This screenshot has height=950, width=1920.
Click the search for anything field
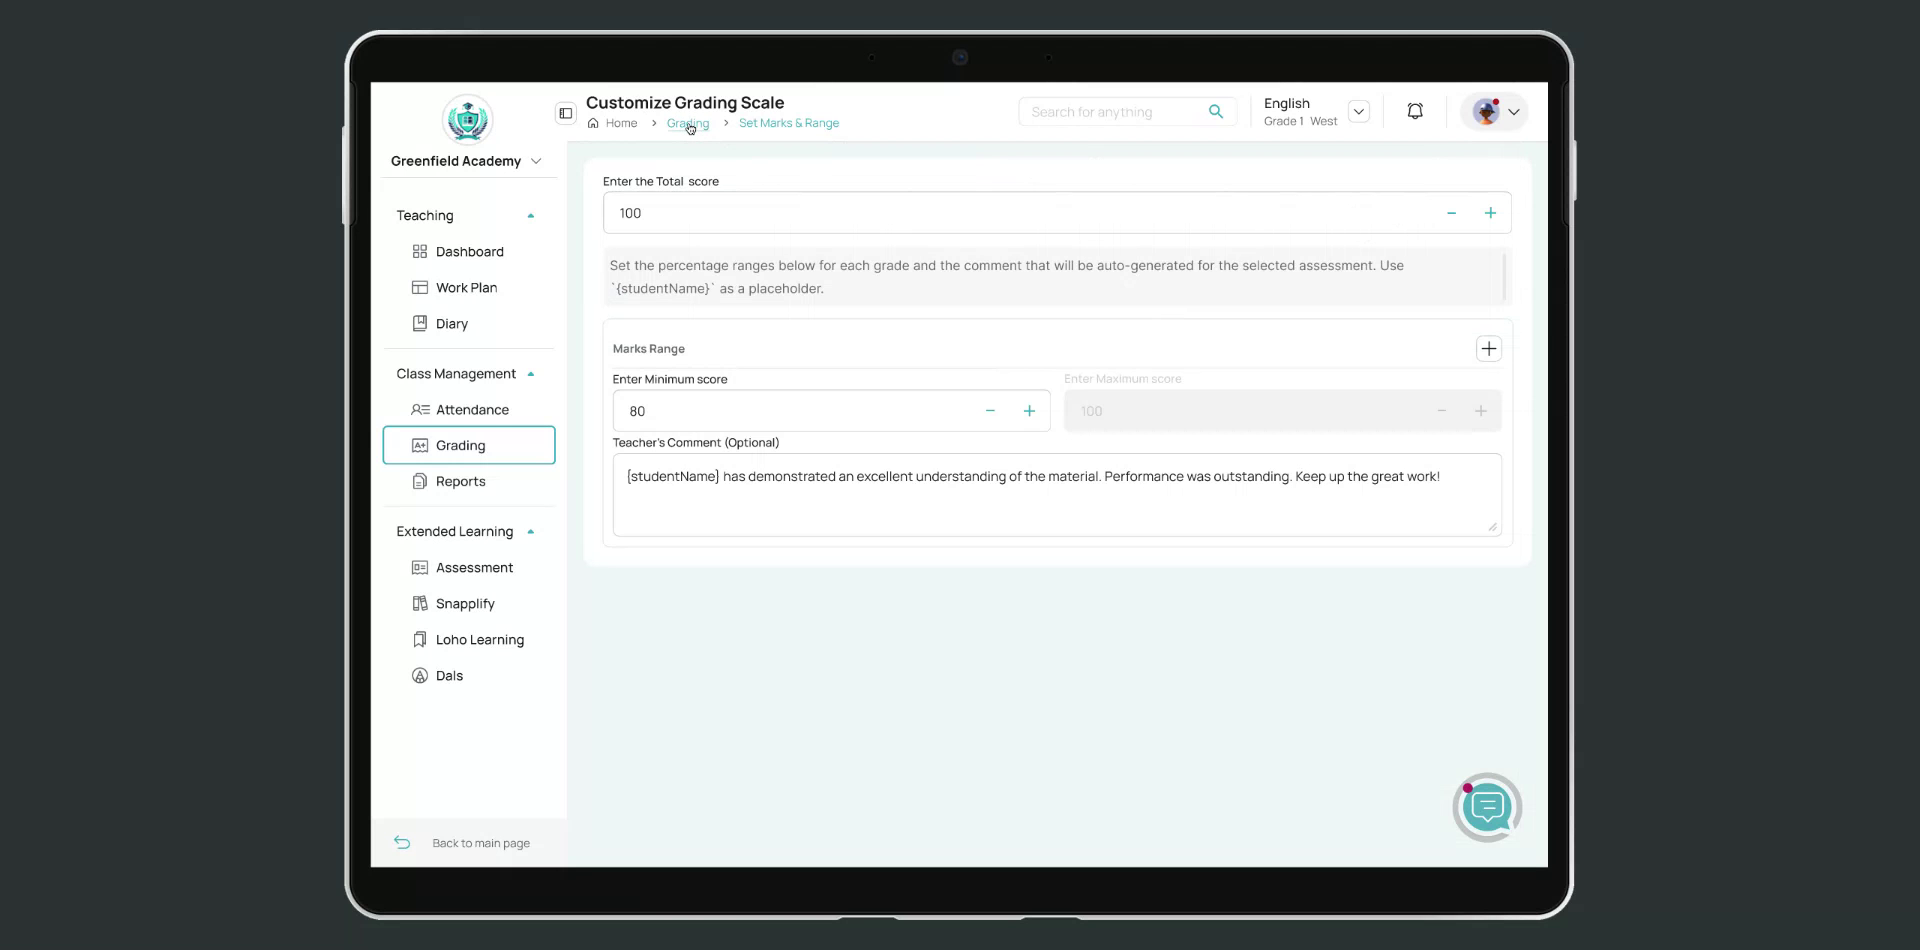[x=1110, y=111]
